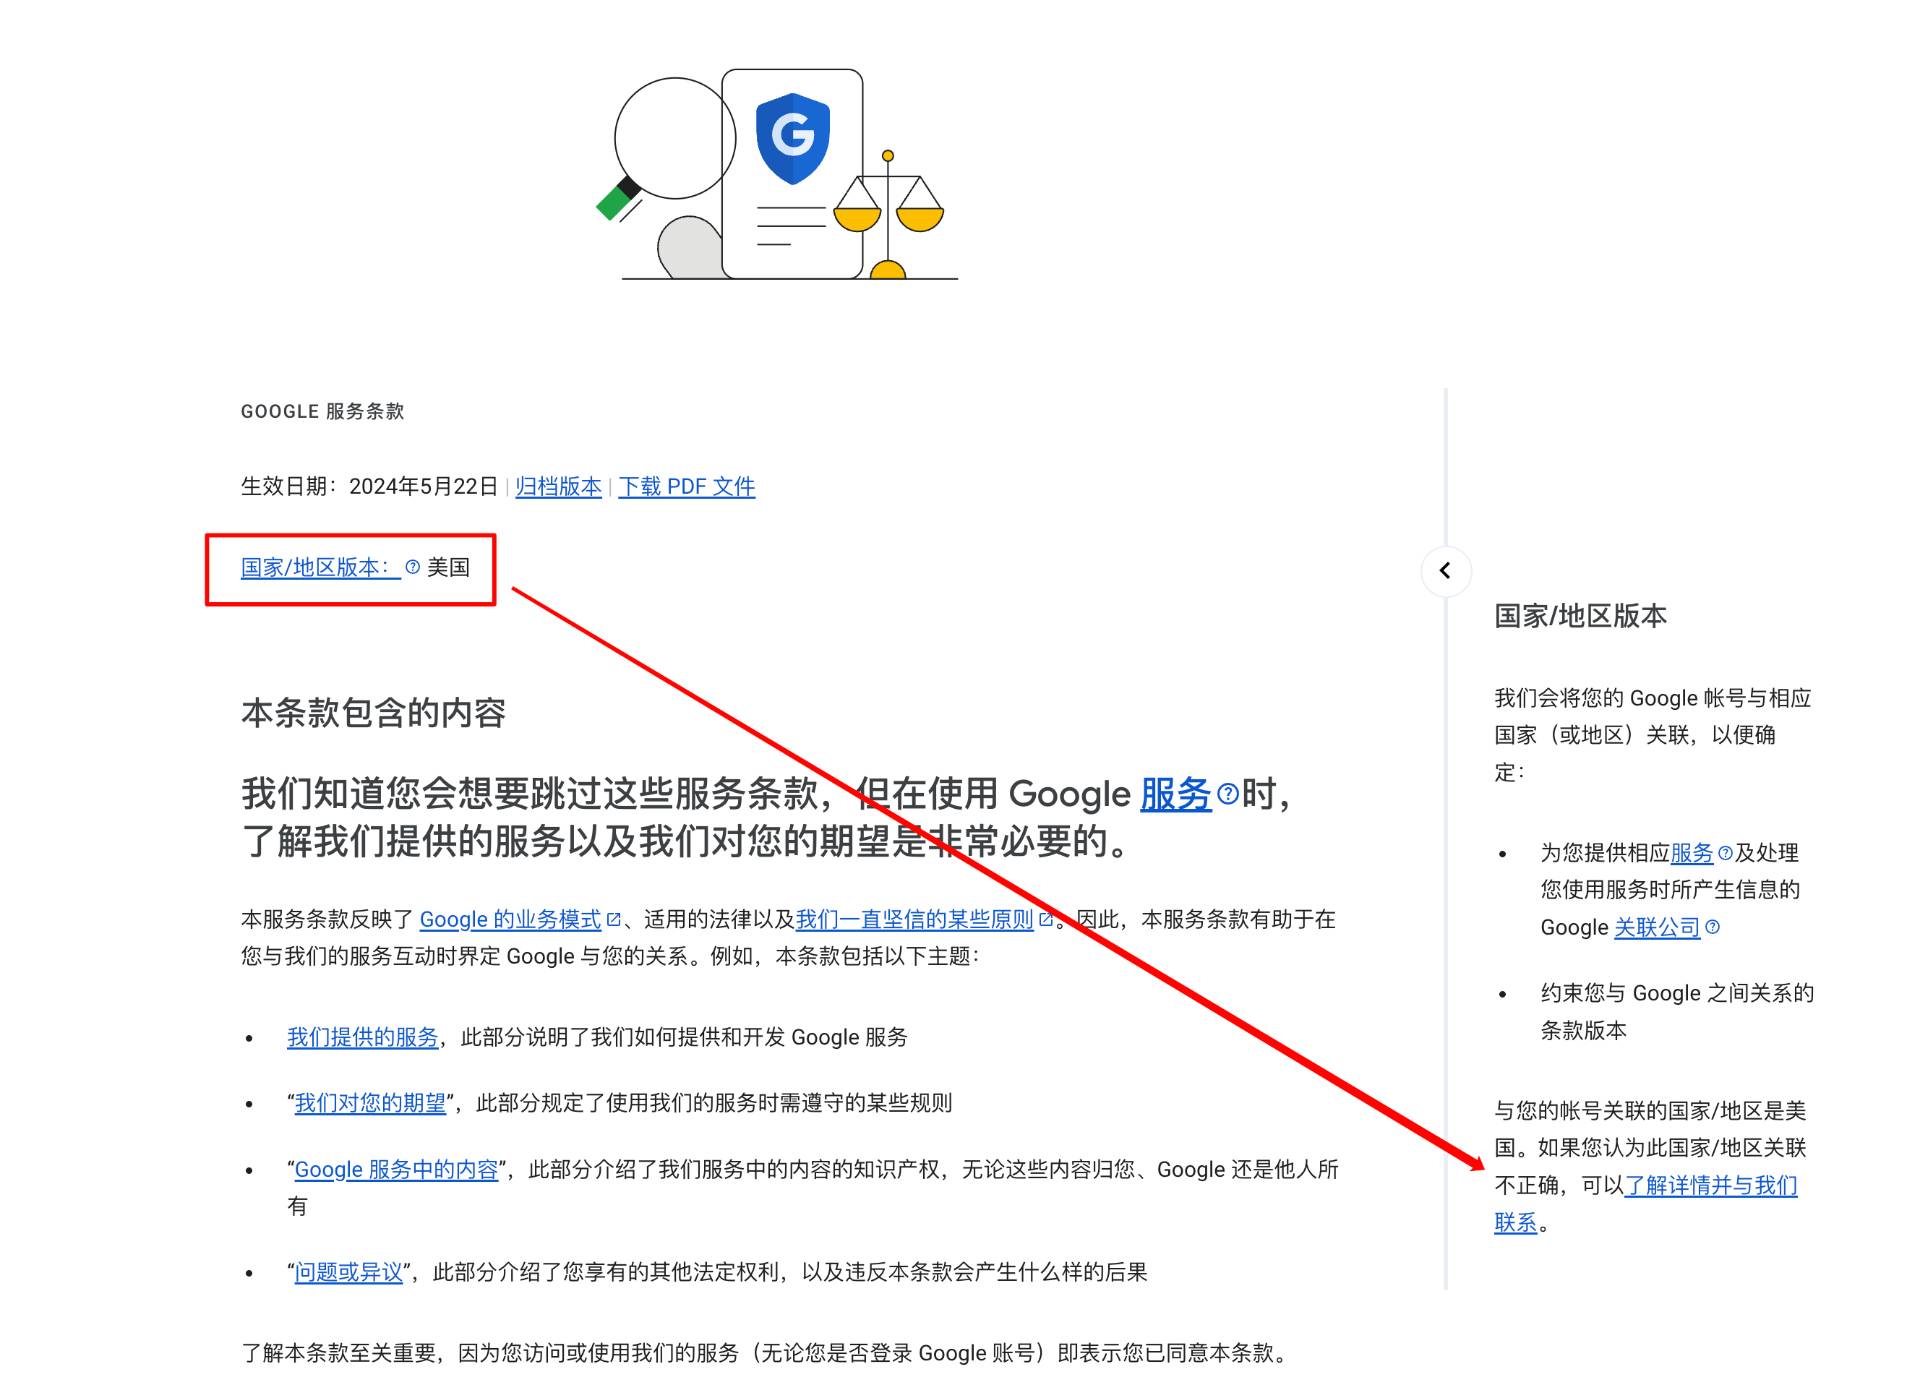
Task: Click help icon after 关联公司
Action: pyautogui.click(x=1712, y=927)
